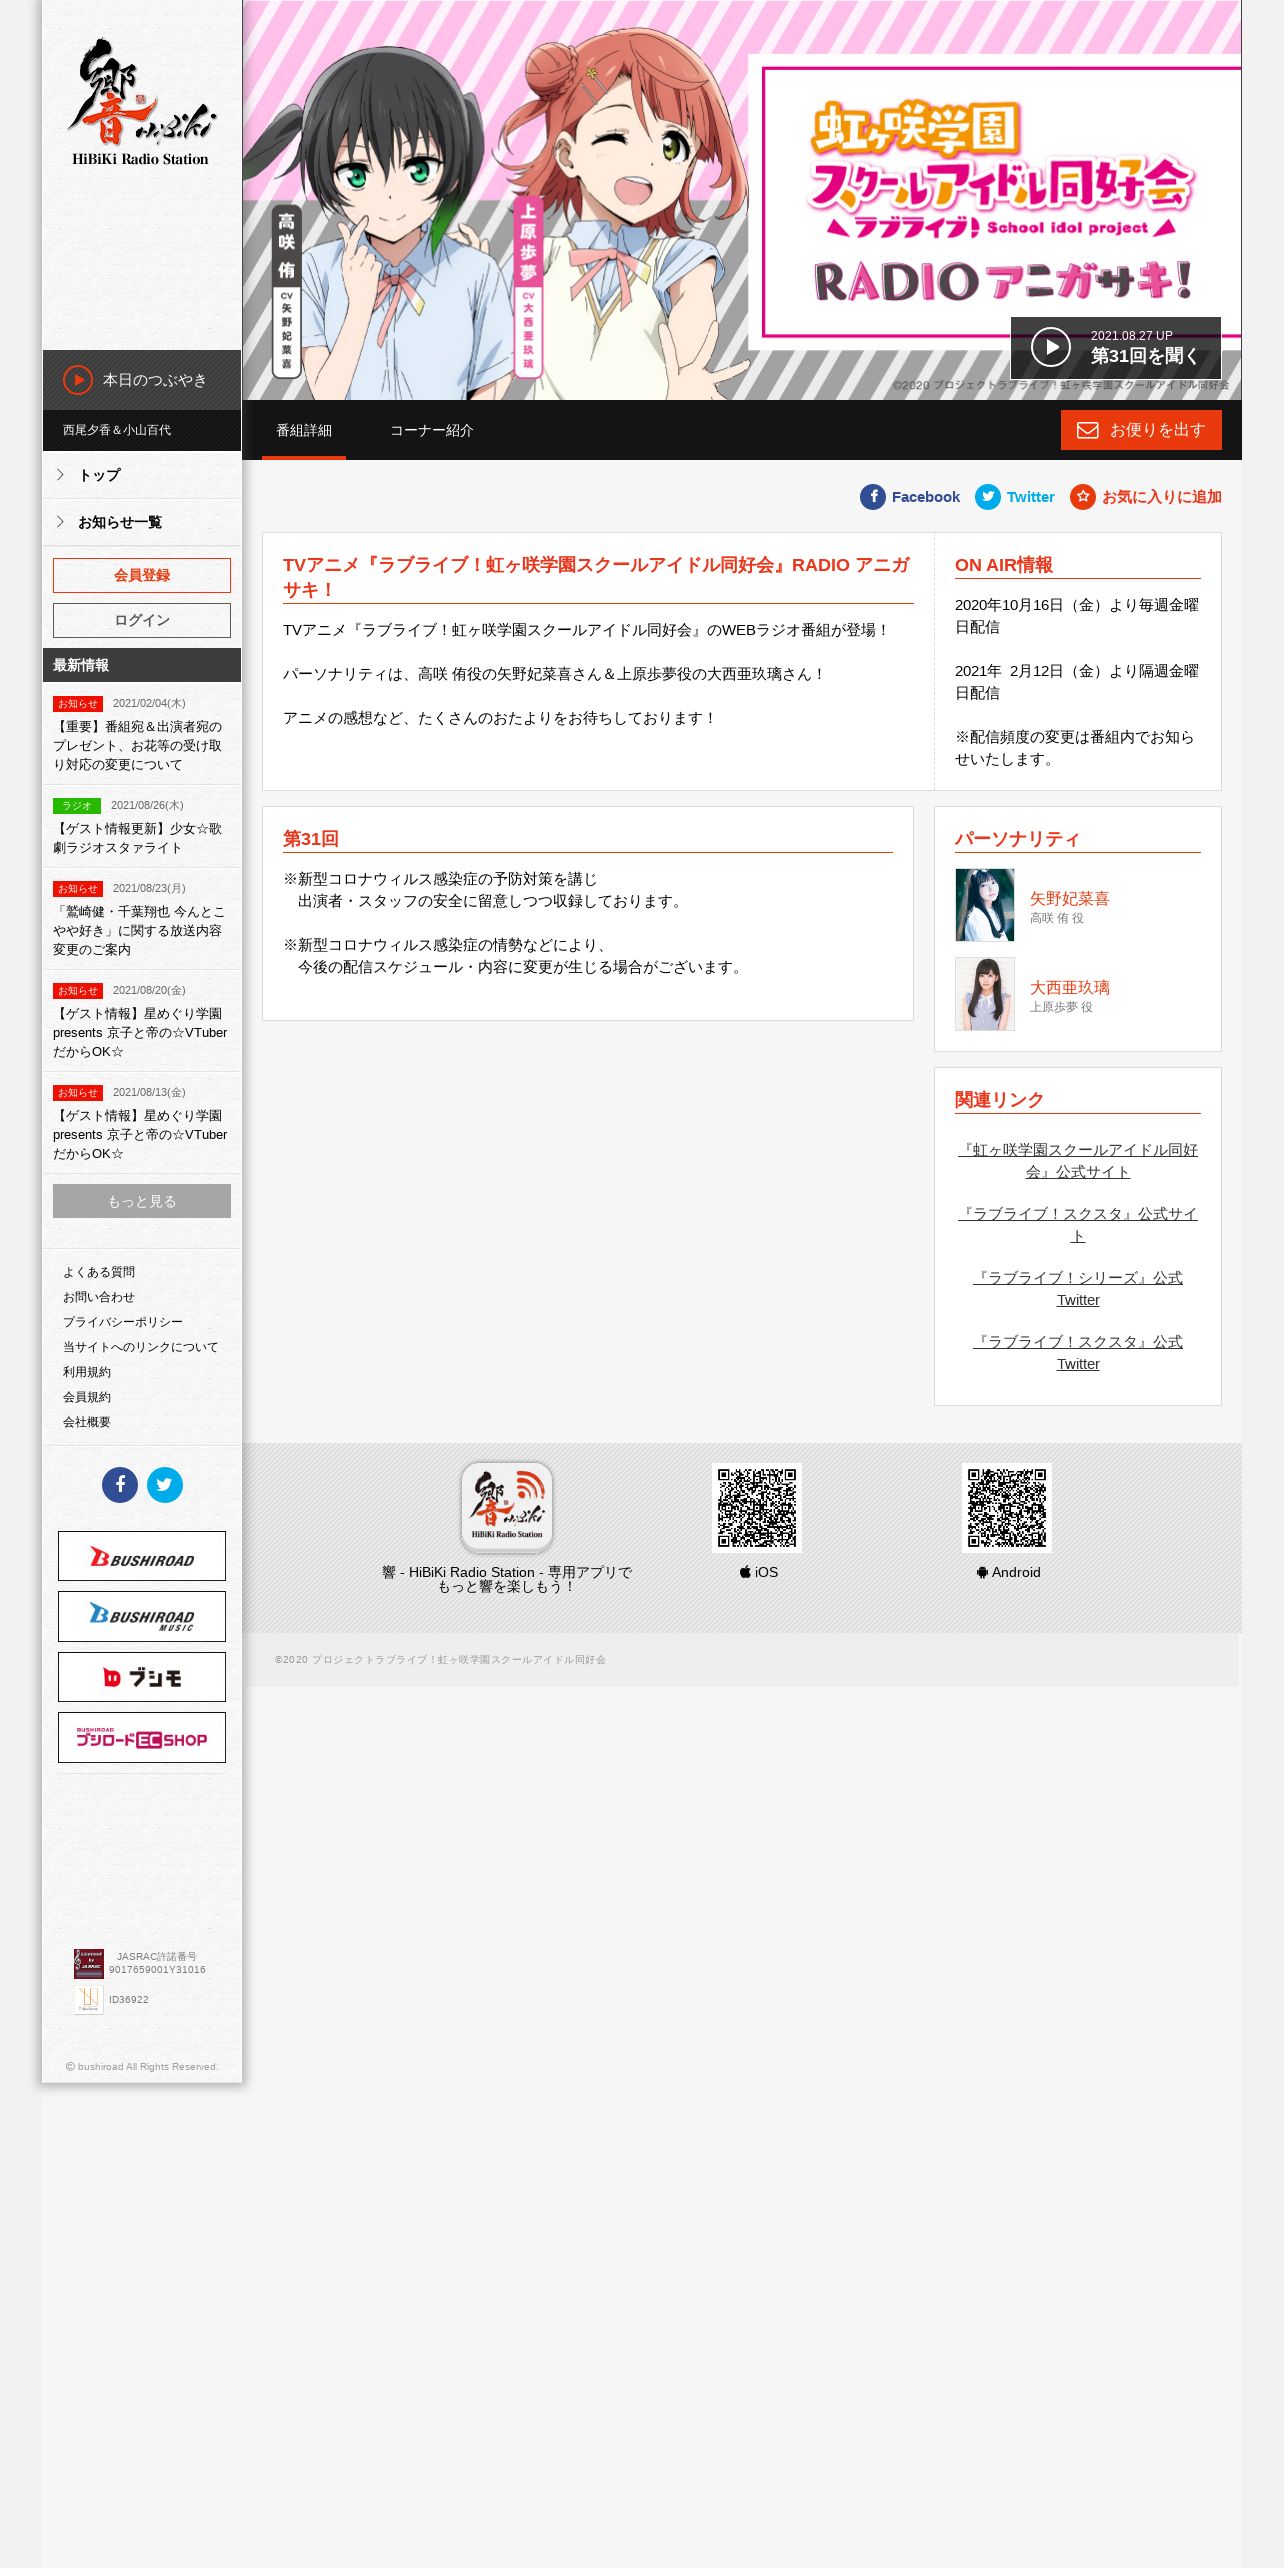Open the ブシロード EC SHOP banner

coord(142,1737)
